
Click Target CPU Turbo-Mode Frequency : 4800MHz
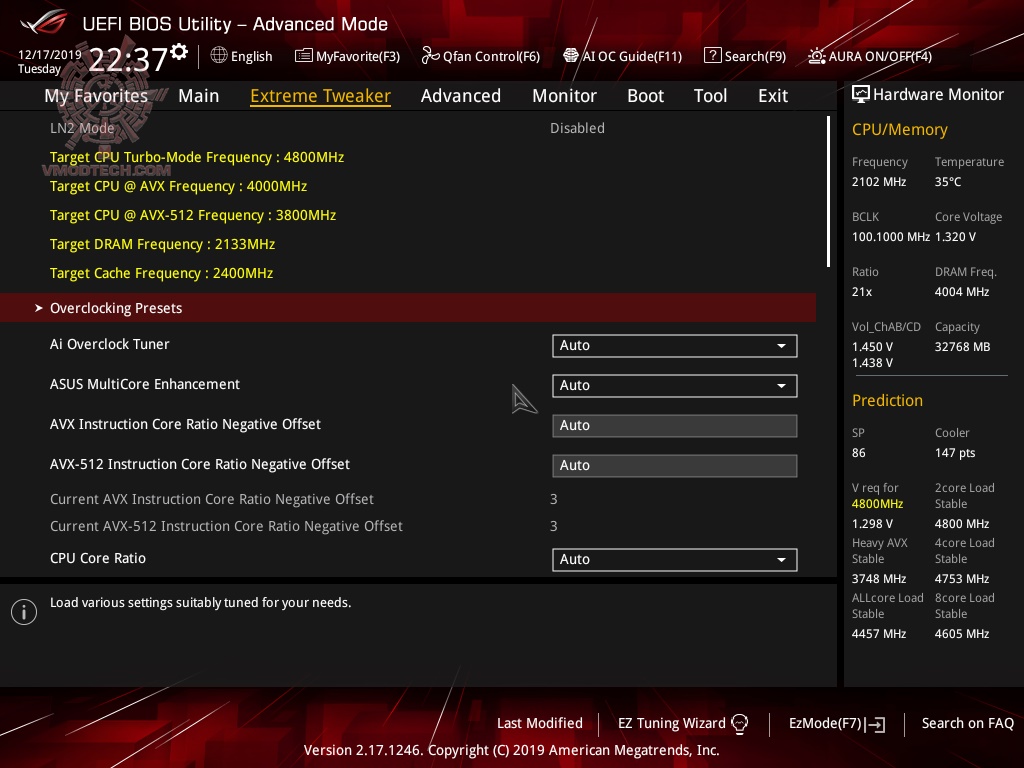coord(197,157)
